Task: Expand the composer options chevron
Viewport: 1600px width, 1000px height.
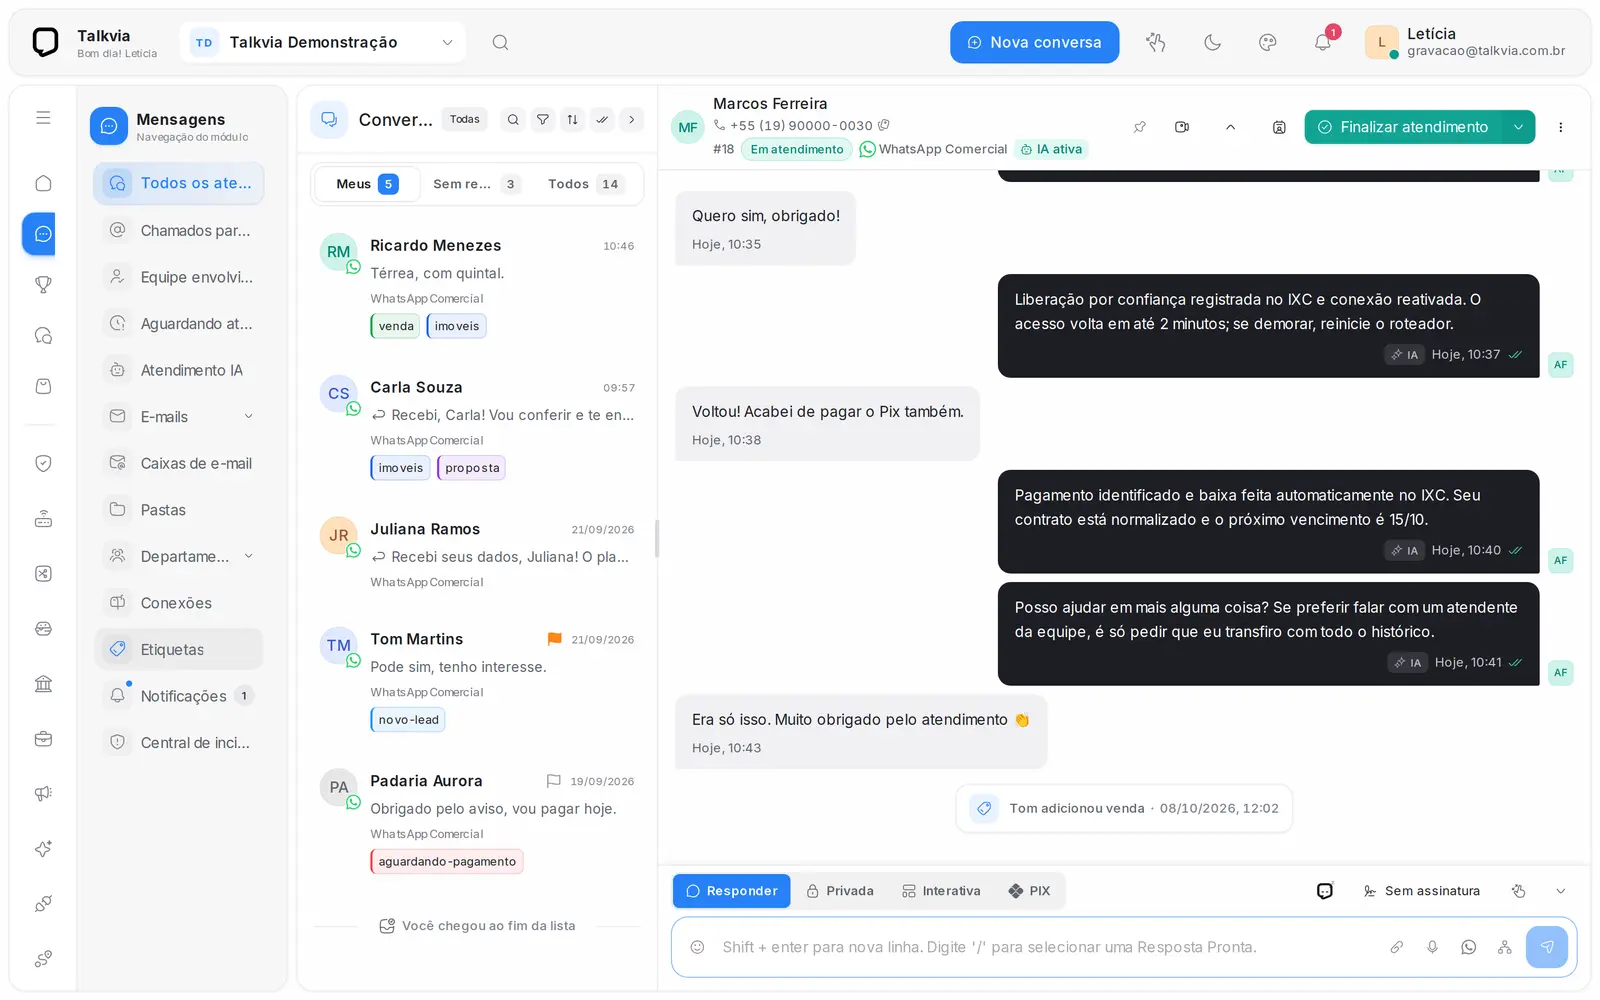Action: tap(1561, 891)
